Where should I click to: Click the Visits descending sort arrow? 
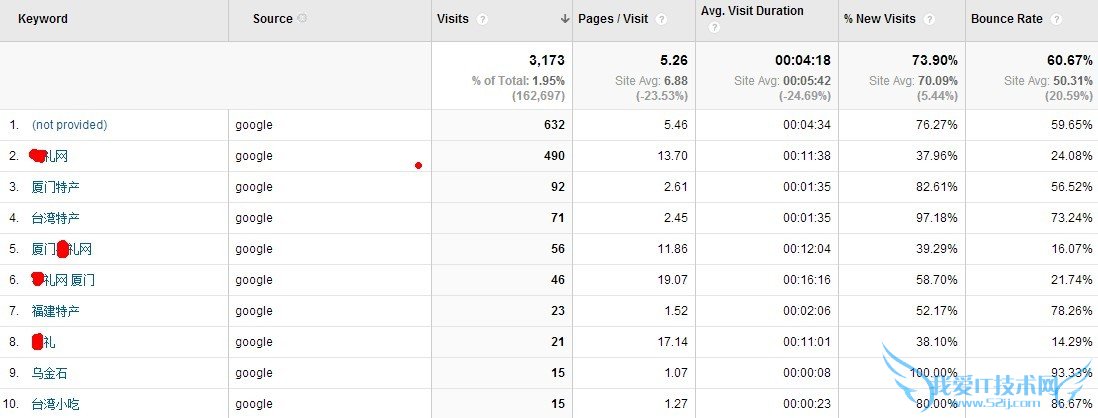click(x=565, y=19)
